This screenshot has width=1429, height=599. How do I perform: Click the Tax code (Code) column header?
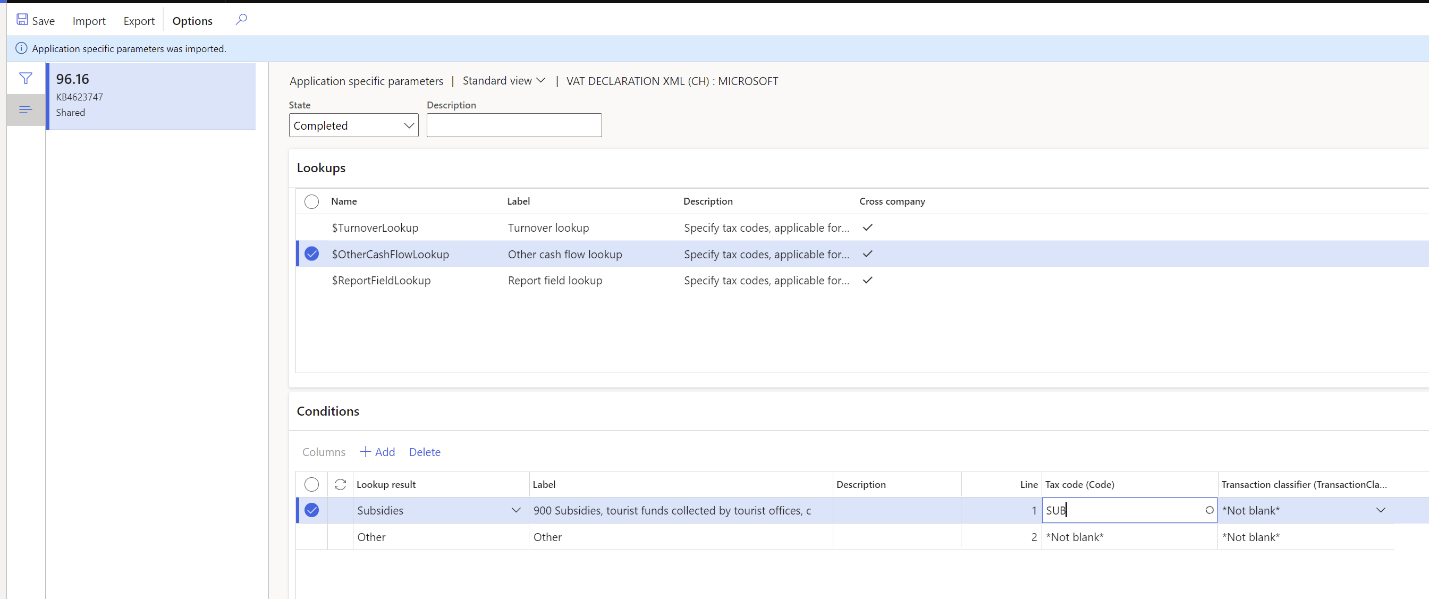coord(1080,484)
